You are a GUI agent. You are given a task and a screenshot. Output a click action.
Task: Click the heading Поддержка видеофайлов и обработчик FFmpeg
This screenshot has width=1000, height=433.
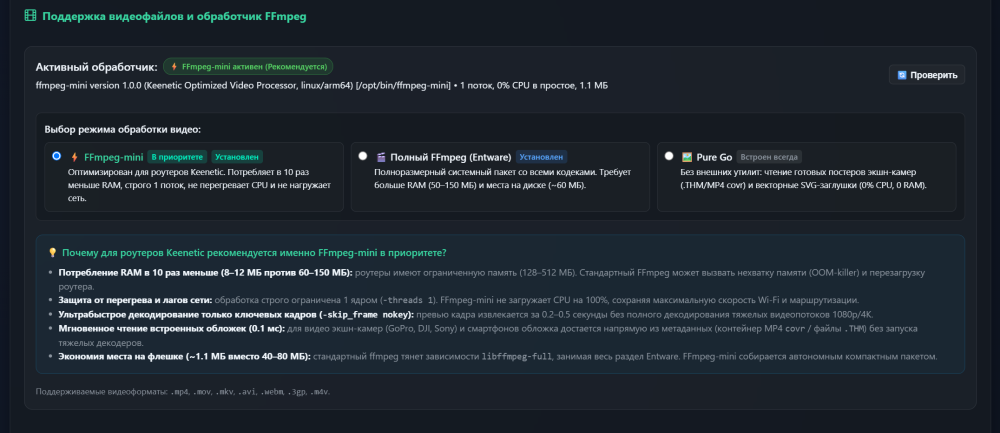coord(174,17)
